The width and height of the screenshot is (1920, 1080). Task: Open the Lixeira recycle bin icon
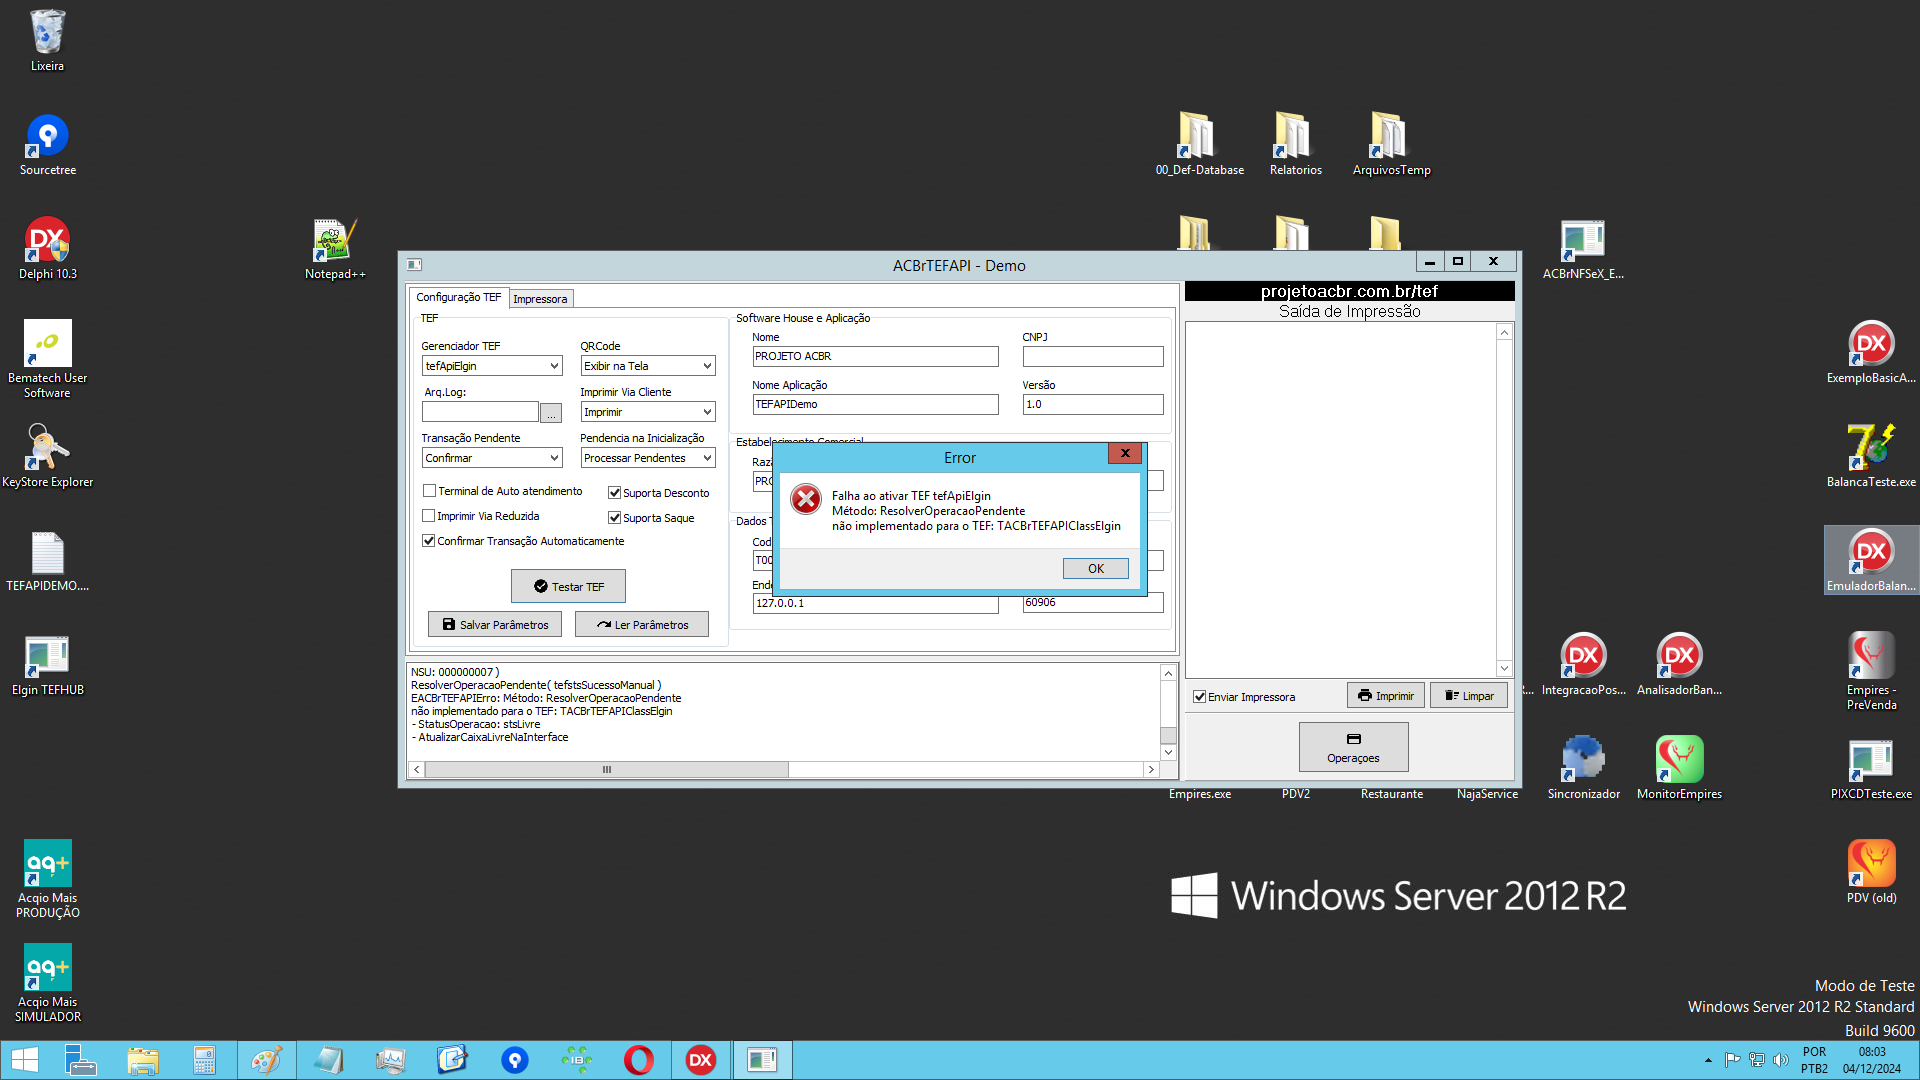47,40
